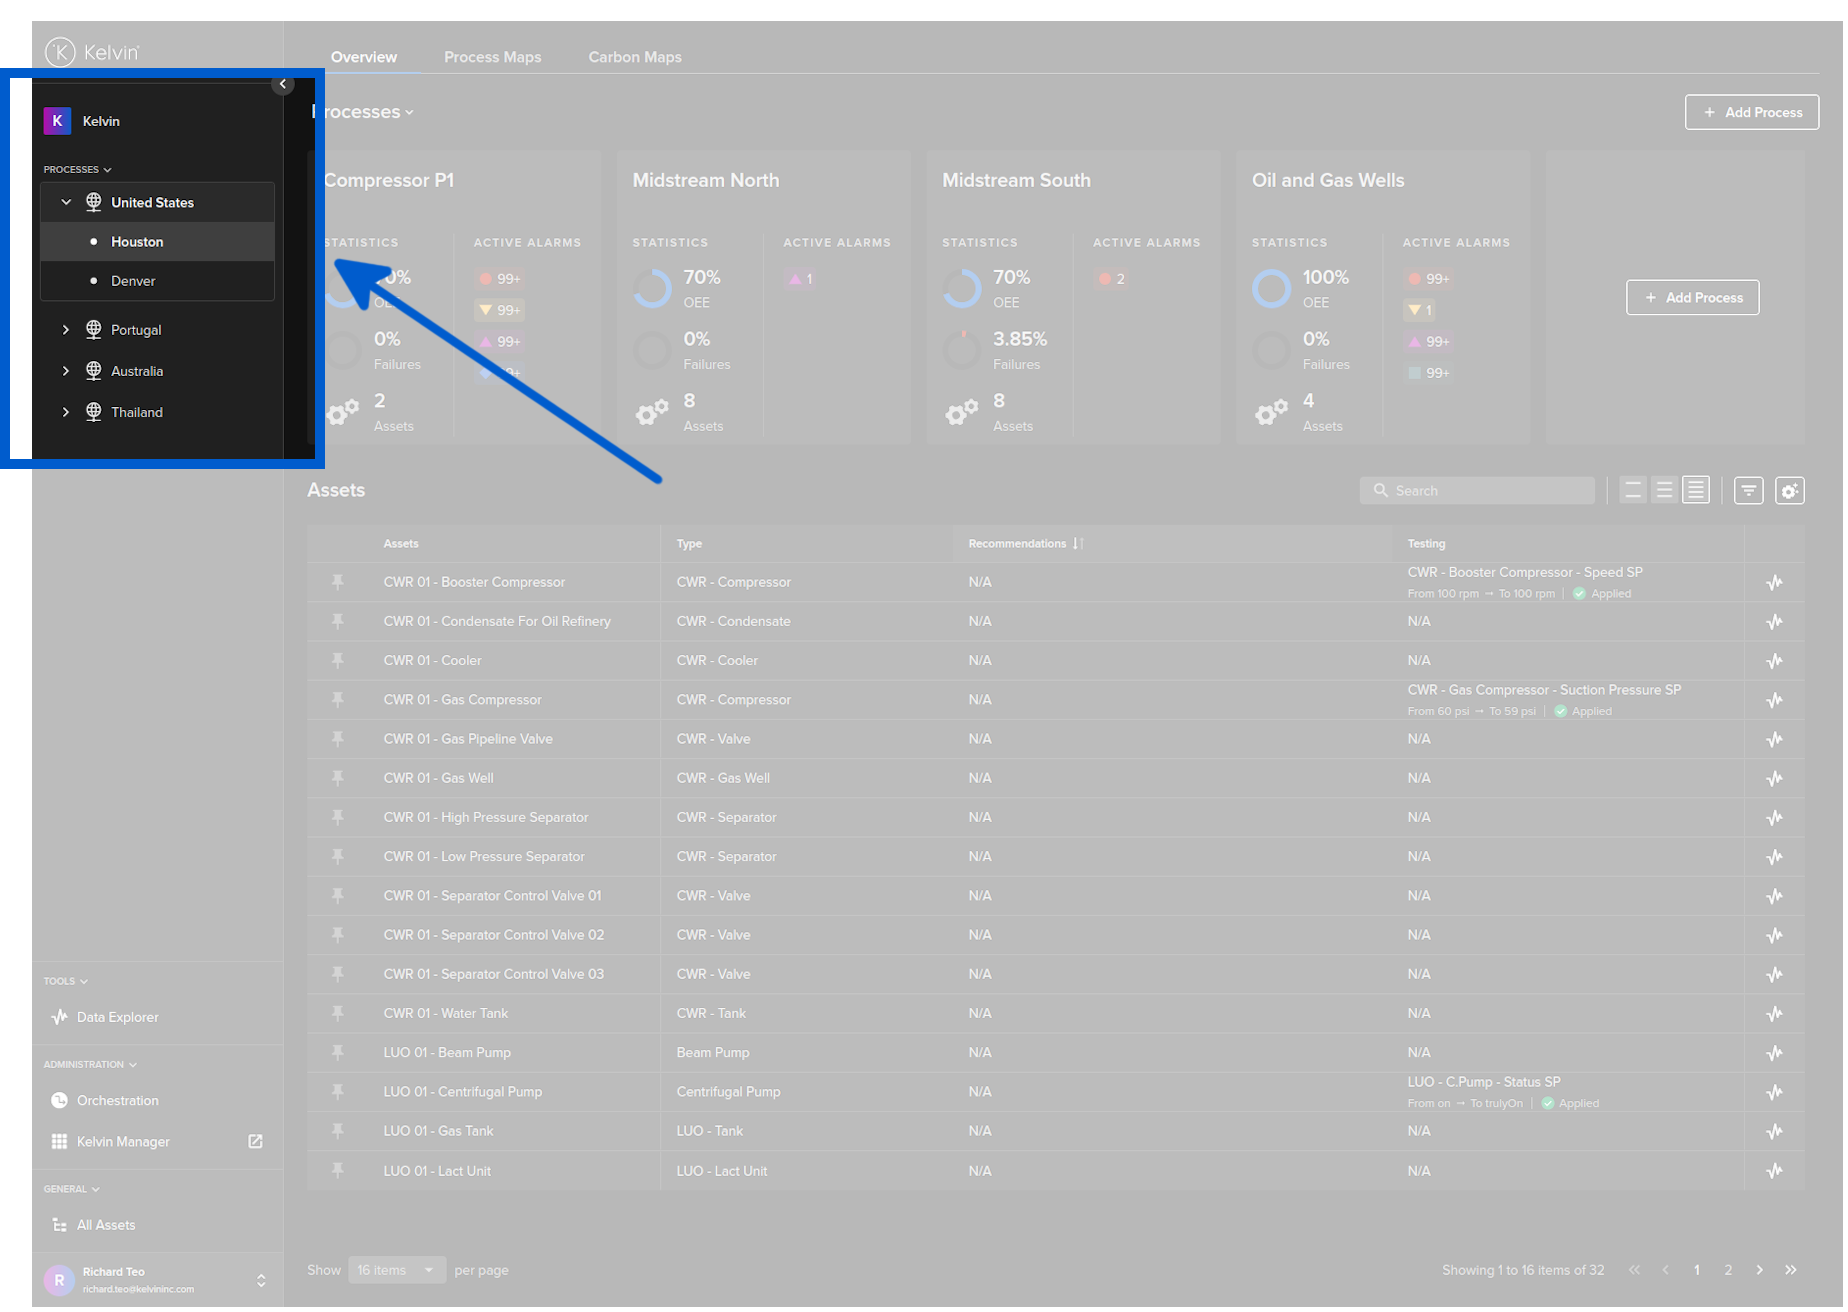The height and width of the screenshot is (1312, 1848).
Task: Expand the Portugal process group
Action: (x=66, y=329)
